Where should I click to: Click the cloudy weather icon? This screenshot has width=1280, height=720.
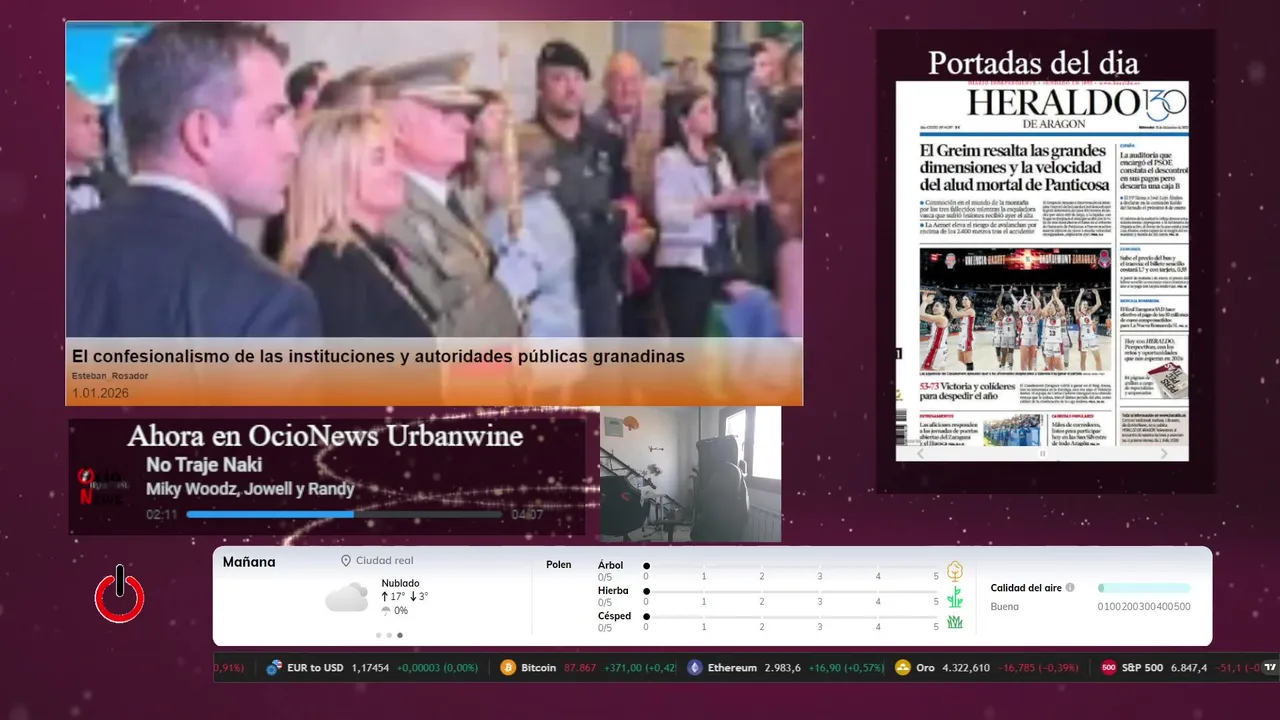click(346, 598)
